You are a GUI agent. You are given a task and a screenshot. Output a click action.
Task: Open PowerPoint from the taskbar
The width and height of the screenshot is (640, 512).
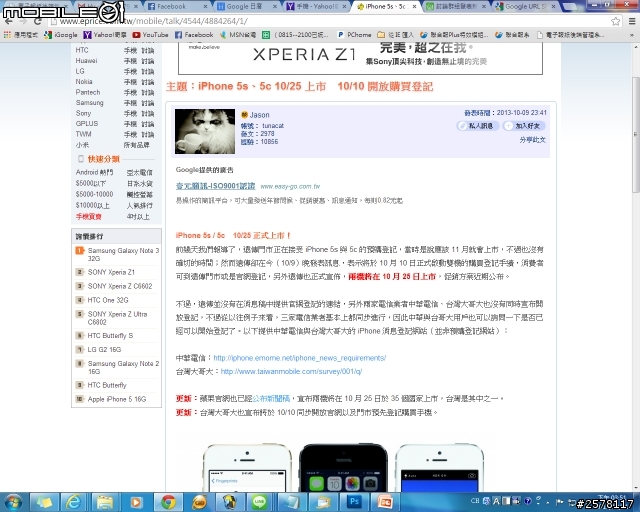coord(384,502)
